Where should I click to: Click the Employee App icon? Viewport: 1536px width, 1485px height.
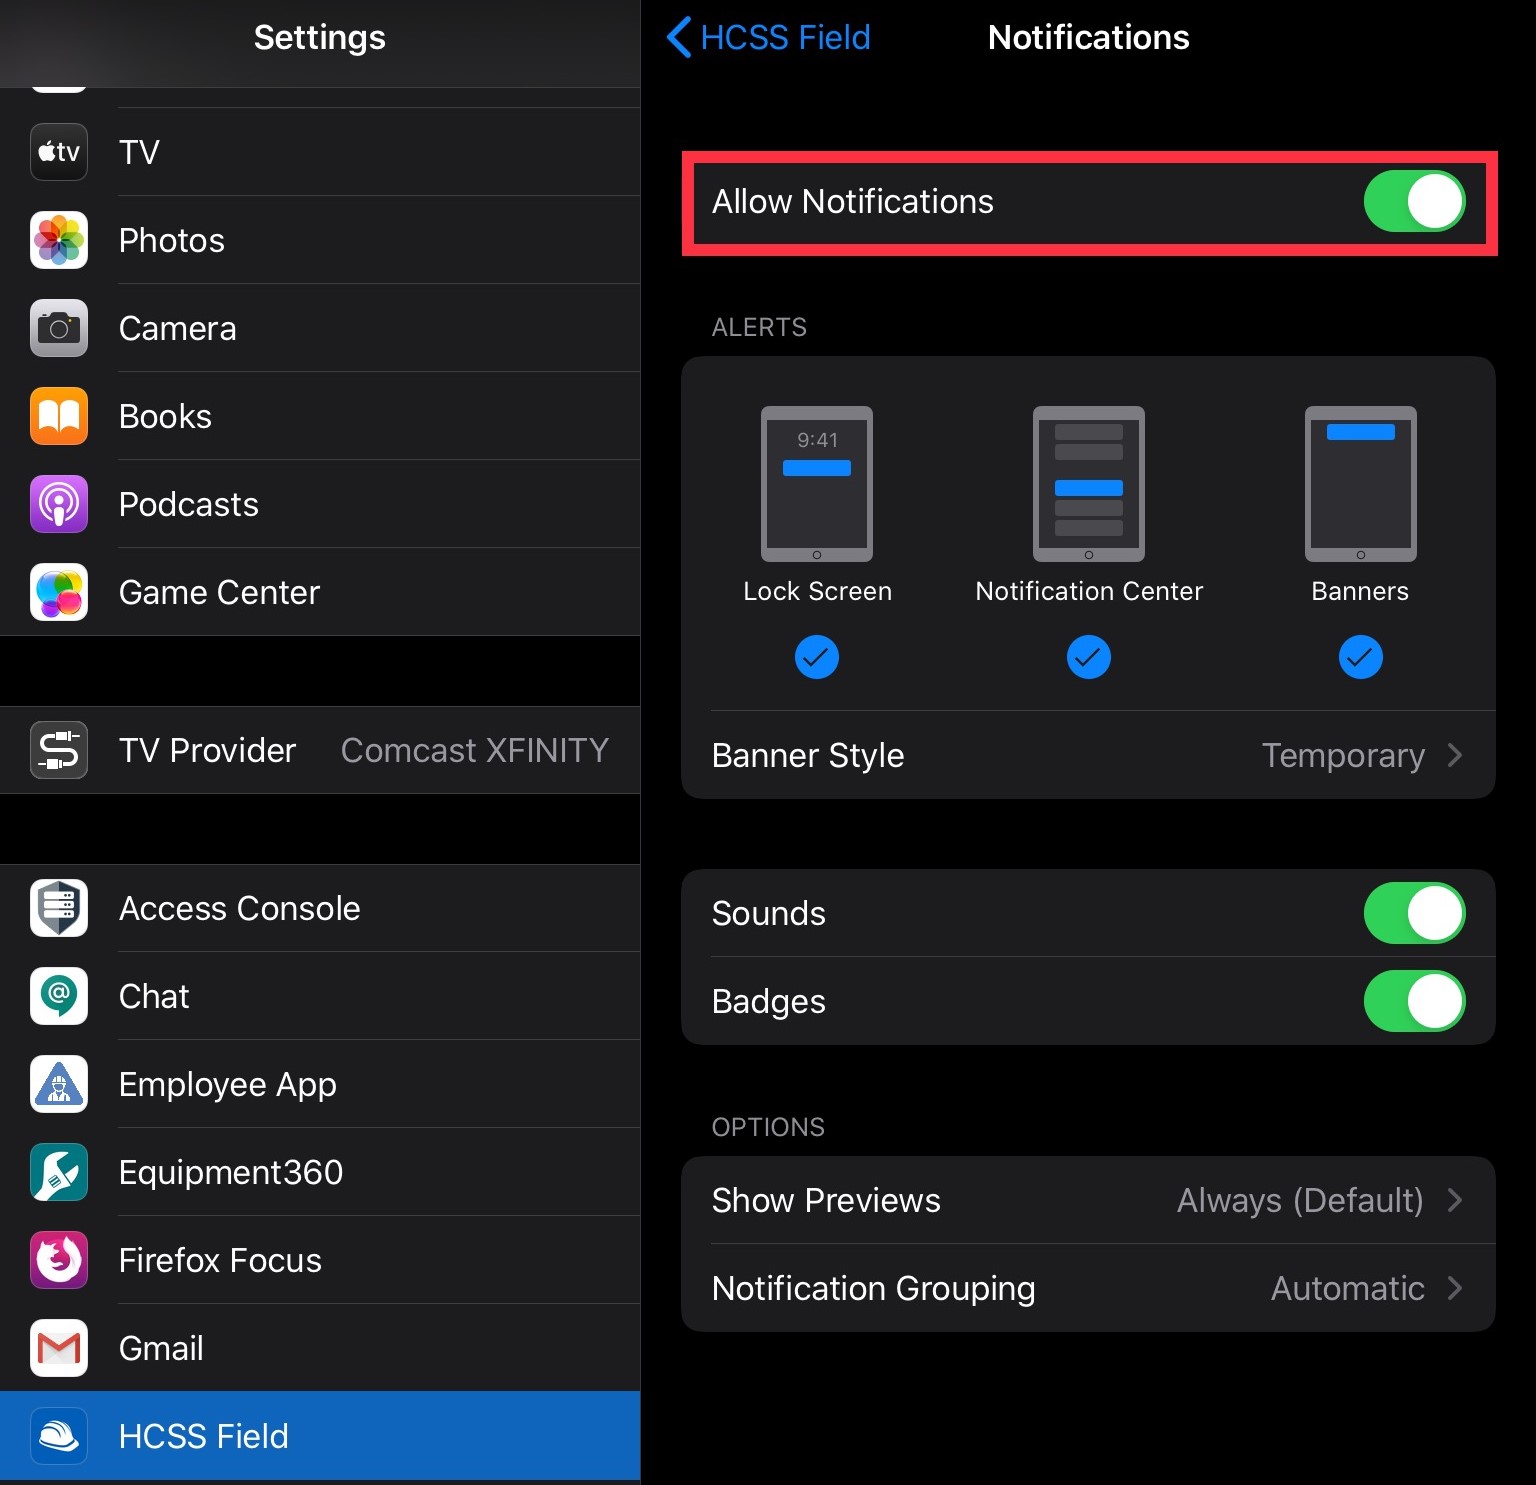tap(58, 1084)
